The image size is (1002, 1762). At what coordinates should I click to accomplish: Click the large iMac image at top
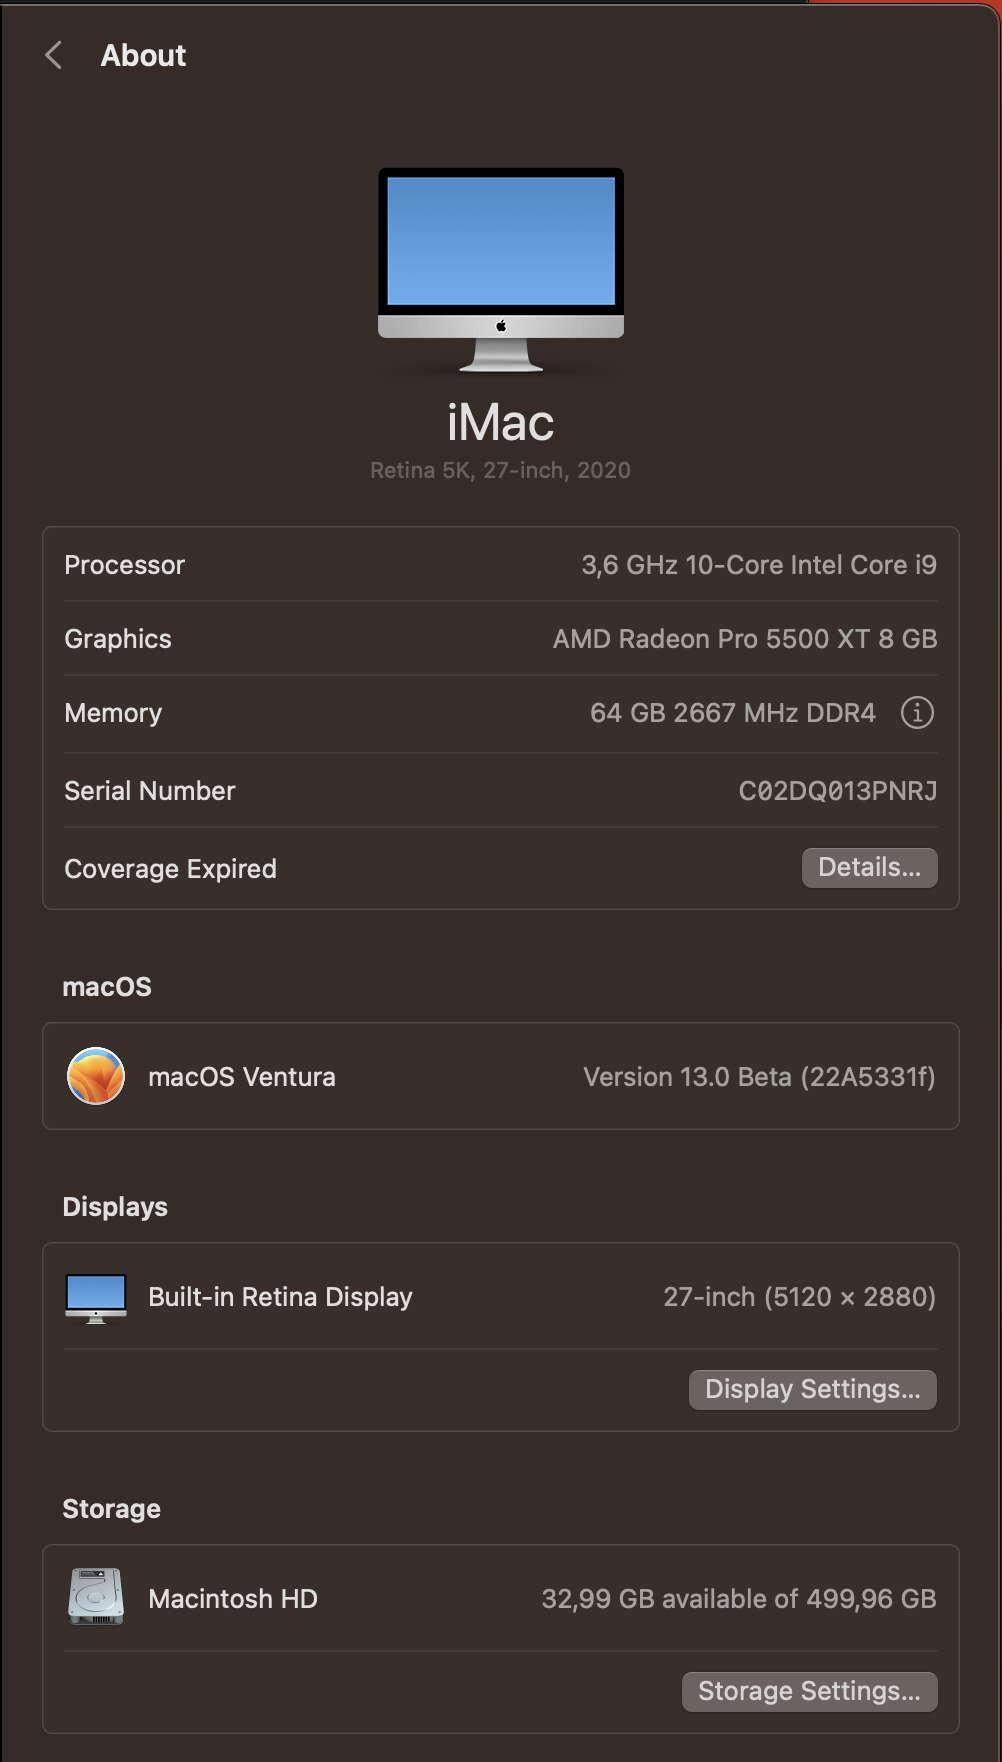[501, 270]
